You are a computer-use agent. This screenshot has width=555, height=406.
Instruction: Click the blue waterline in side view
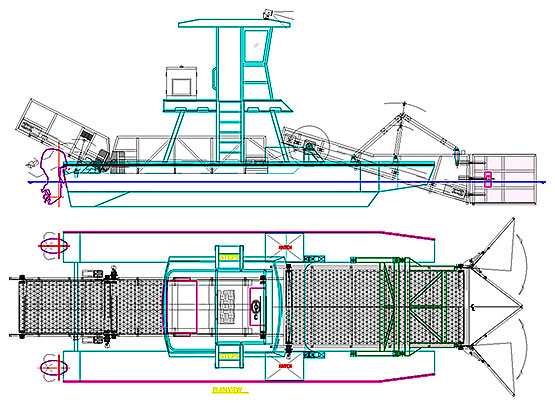(x=287, y=182)
